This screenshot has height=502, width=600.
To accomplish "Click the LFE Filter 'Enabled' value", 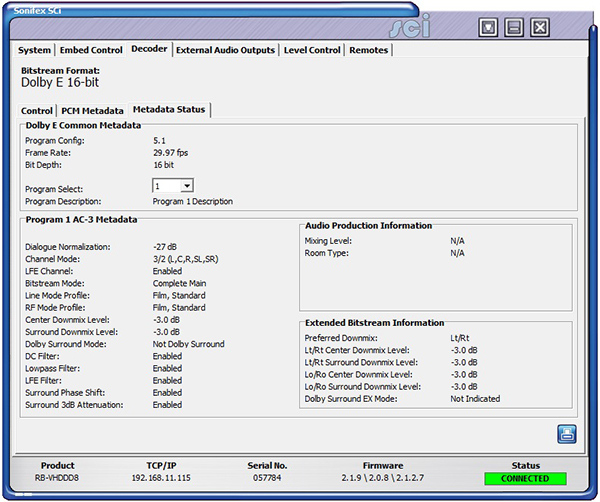I will coord(167,381).
